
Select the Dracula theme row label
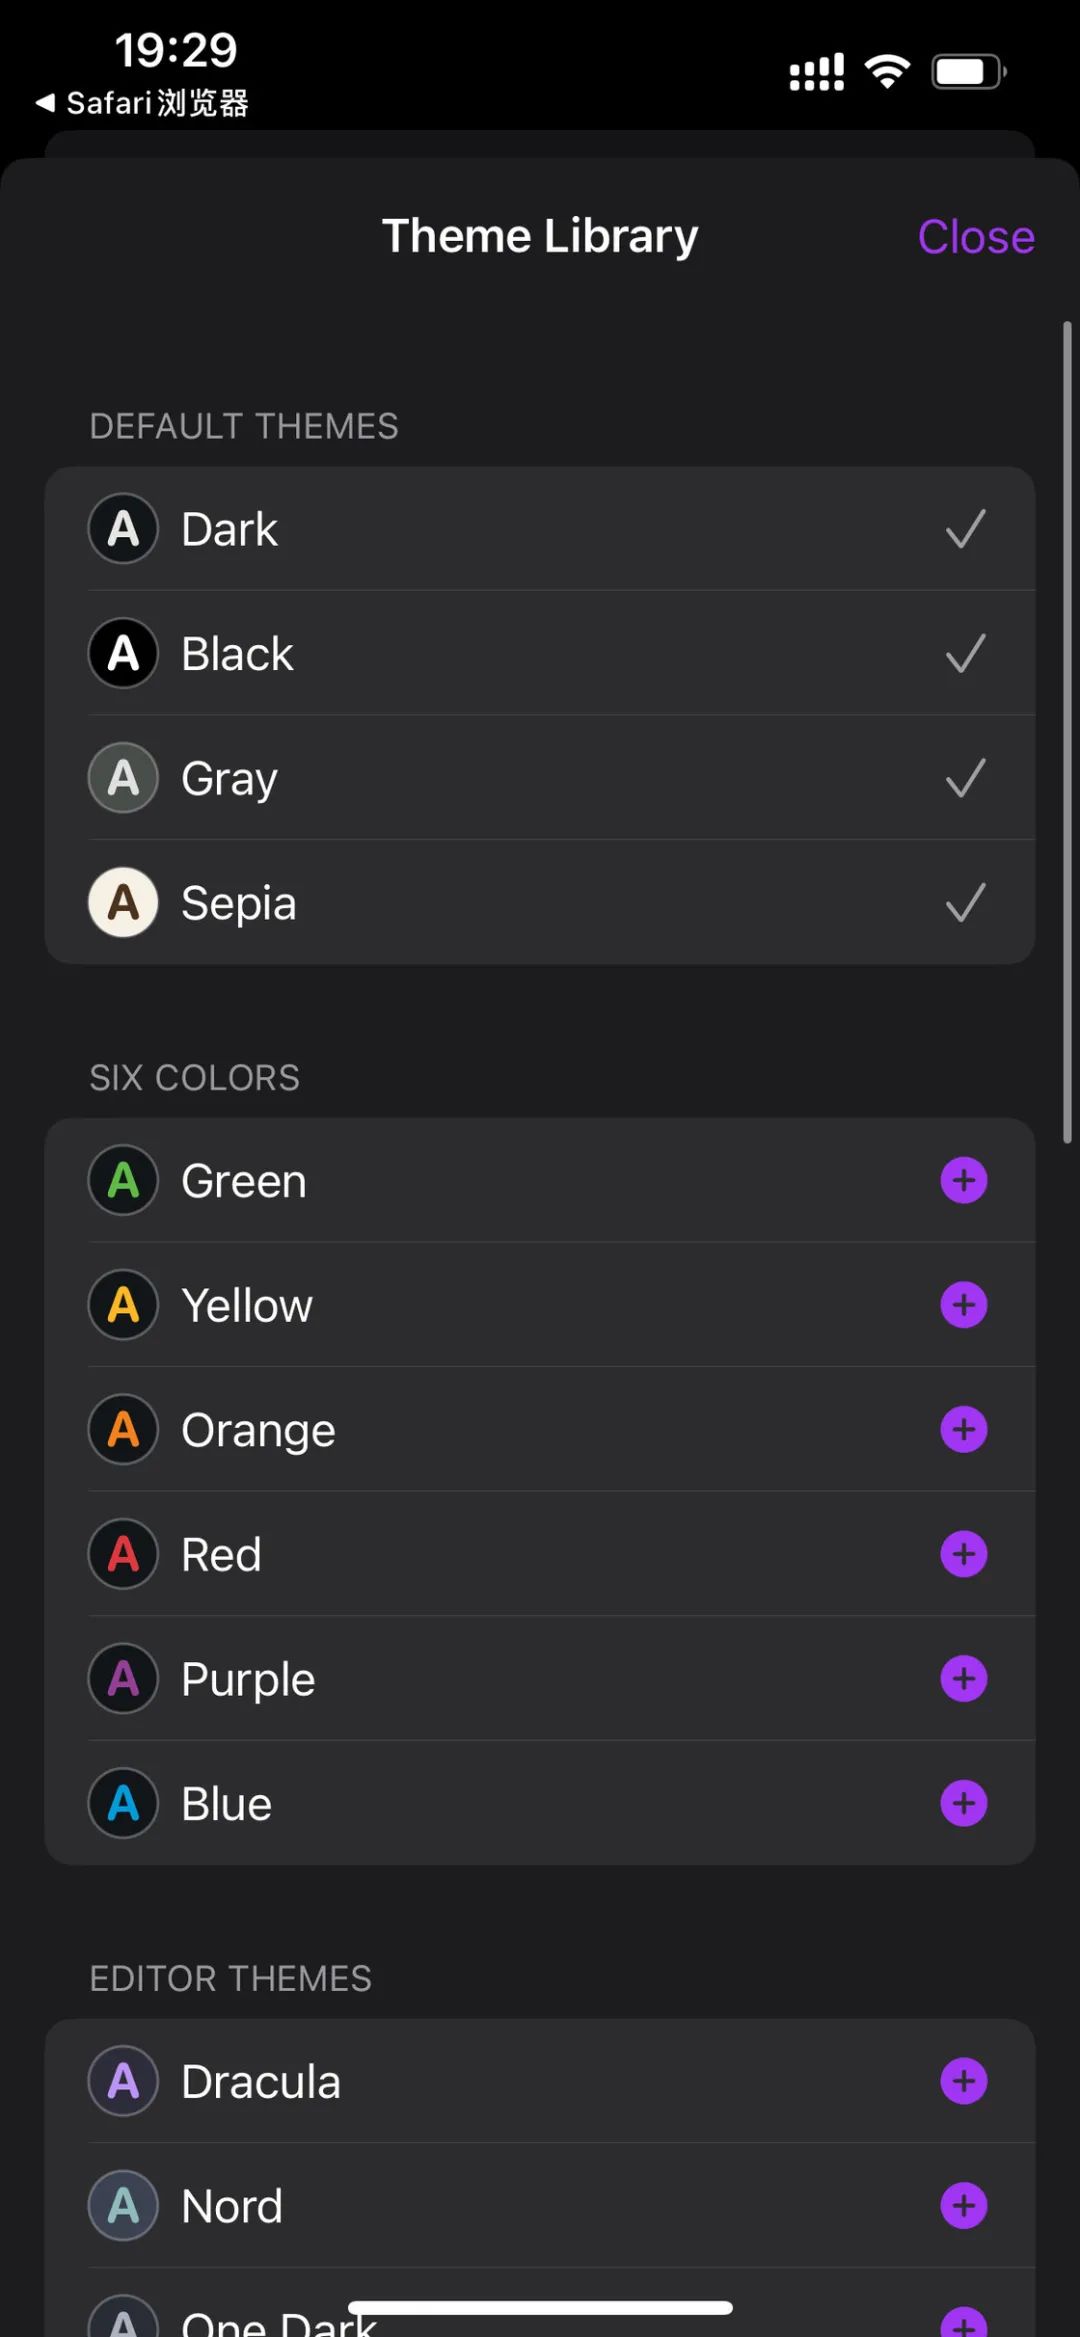coord(261,2082)
